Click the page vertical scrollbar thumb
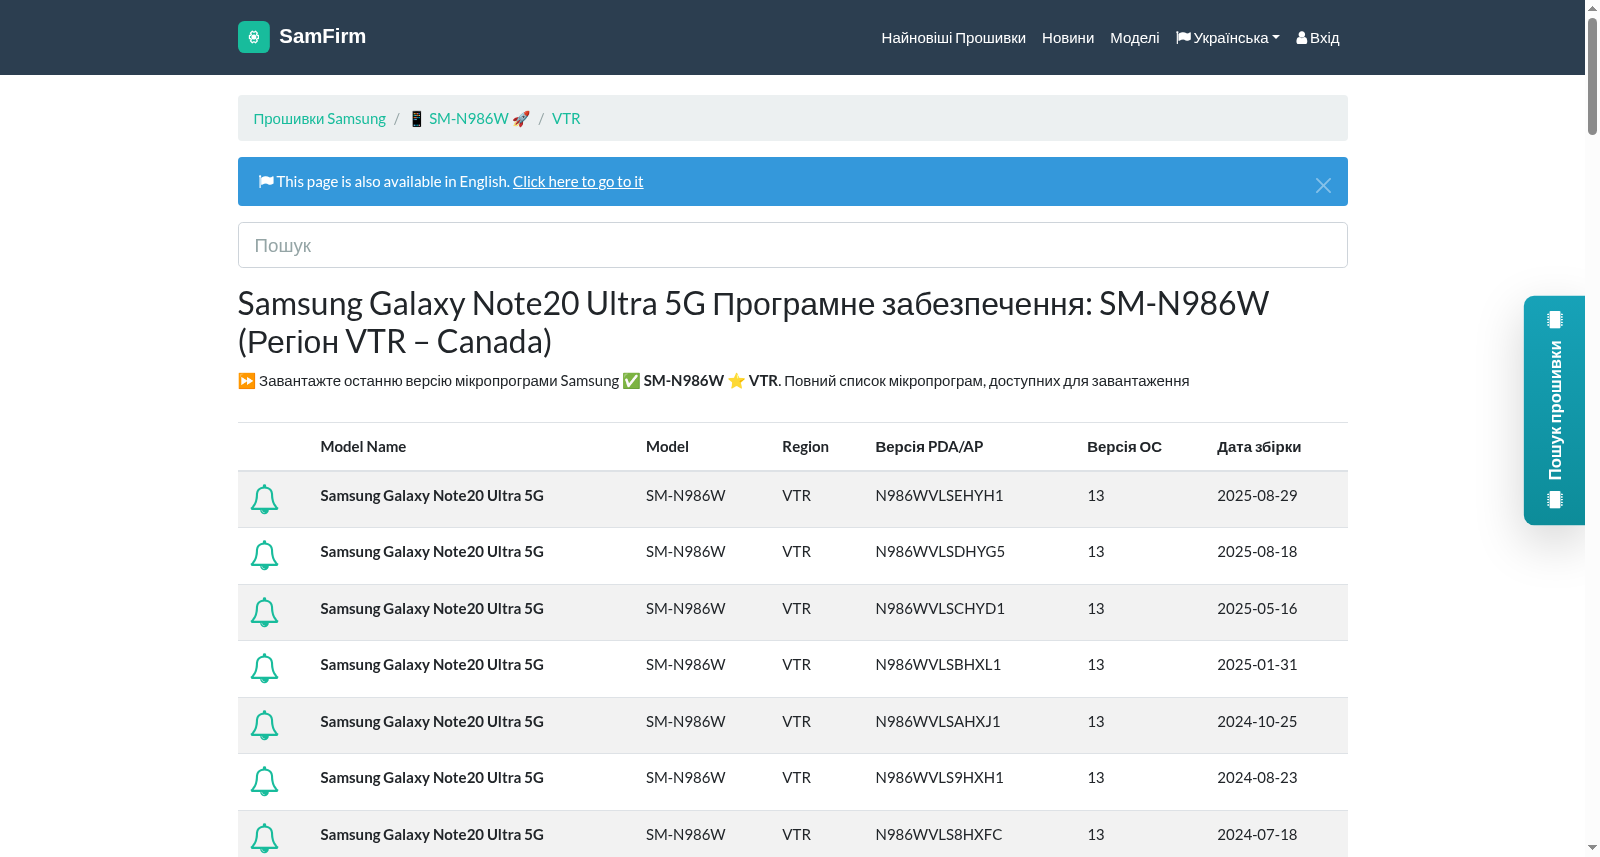 pyautogui.click(x=1592, y=75)
